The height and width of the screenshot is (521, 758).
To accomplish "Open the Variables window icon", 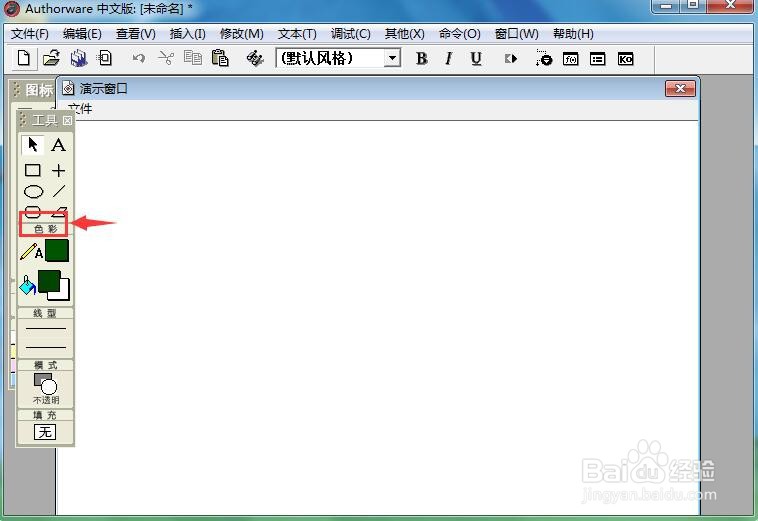I will (598, 59).
